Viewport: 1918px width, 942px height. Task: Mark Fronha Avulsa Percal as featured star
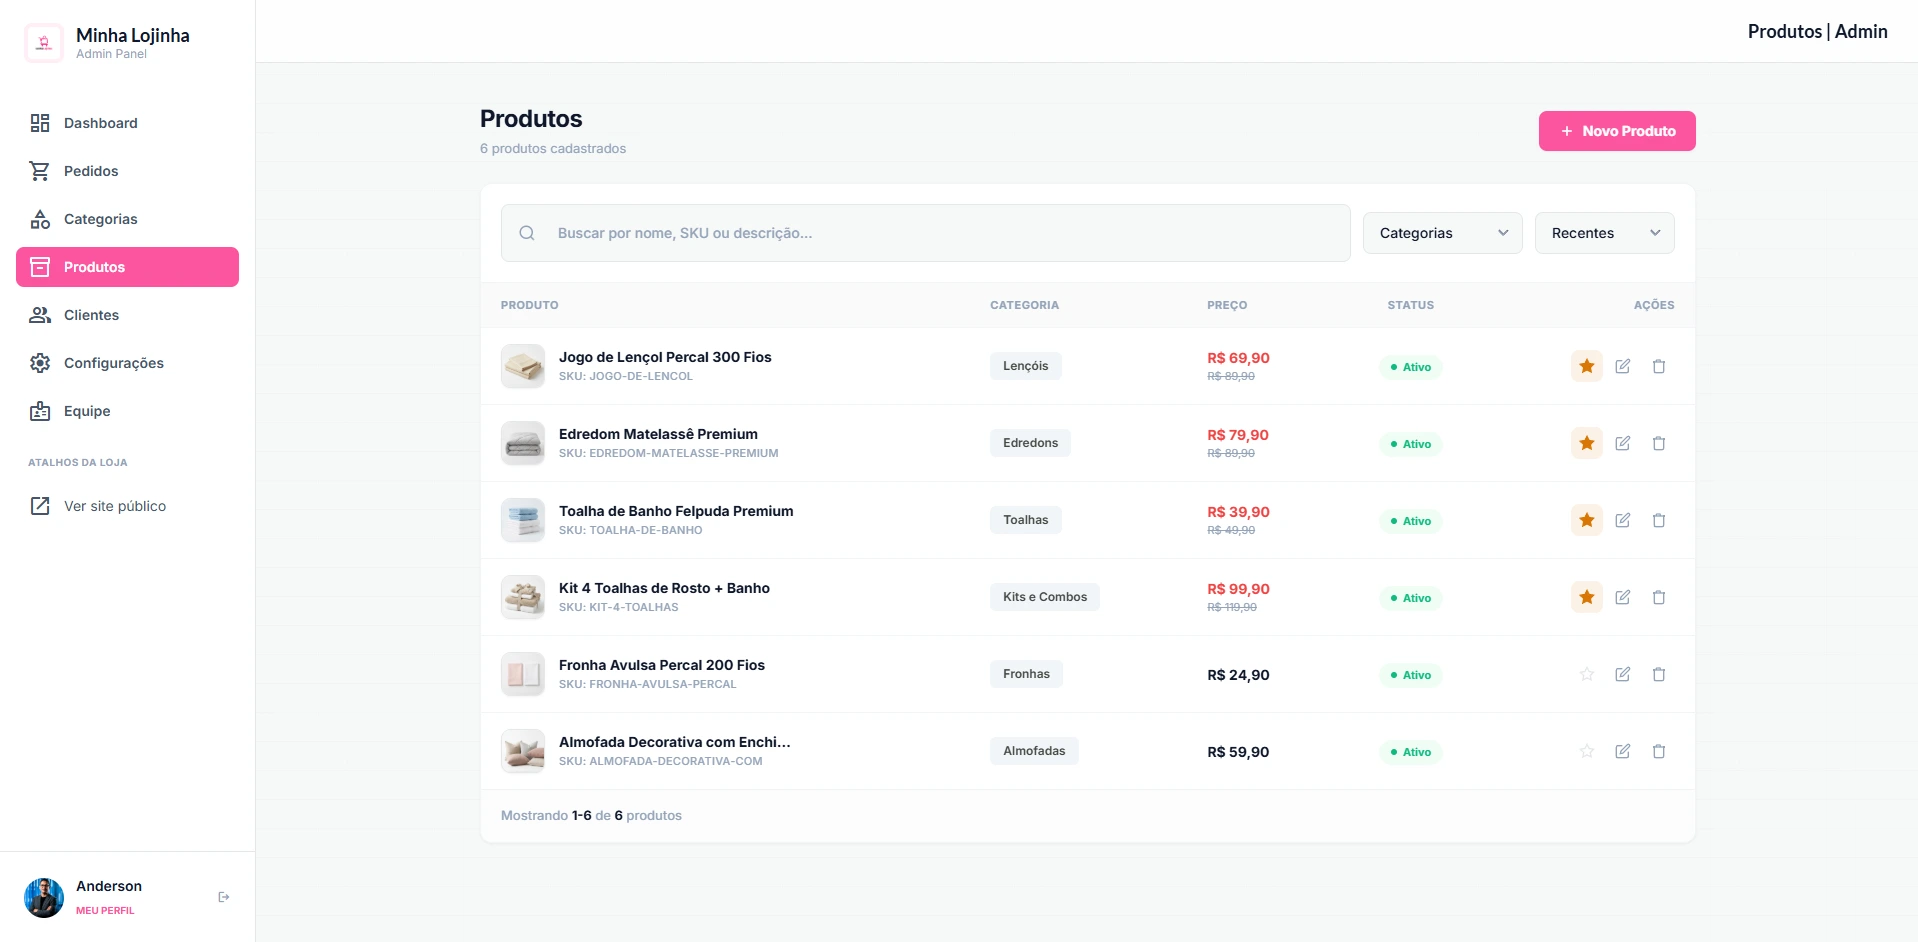1586,674
